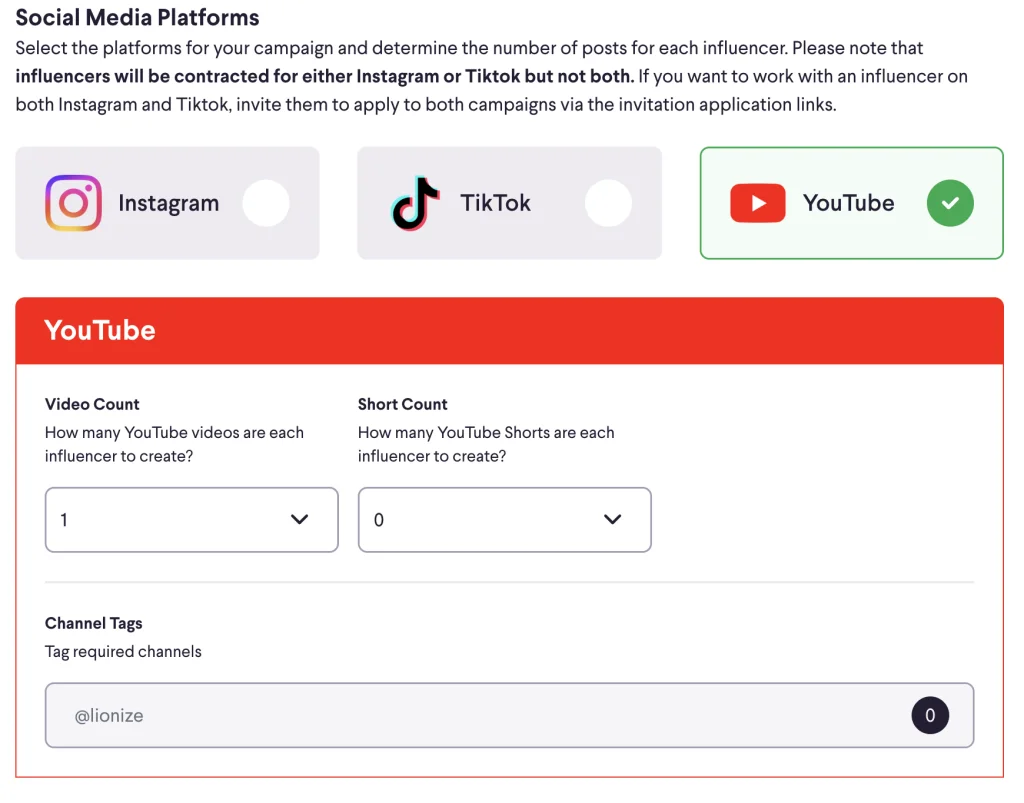Click the chevron arrow in Video Count
This screenshot has height=803, width=1024.
[299, 519]
